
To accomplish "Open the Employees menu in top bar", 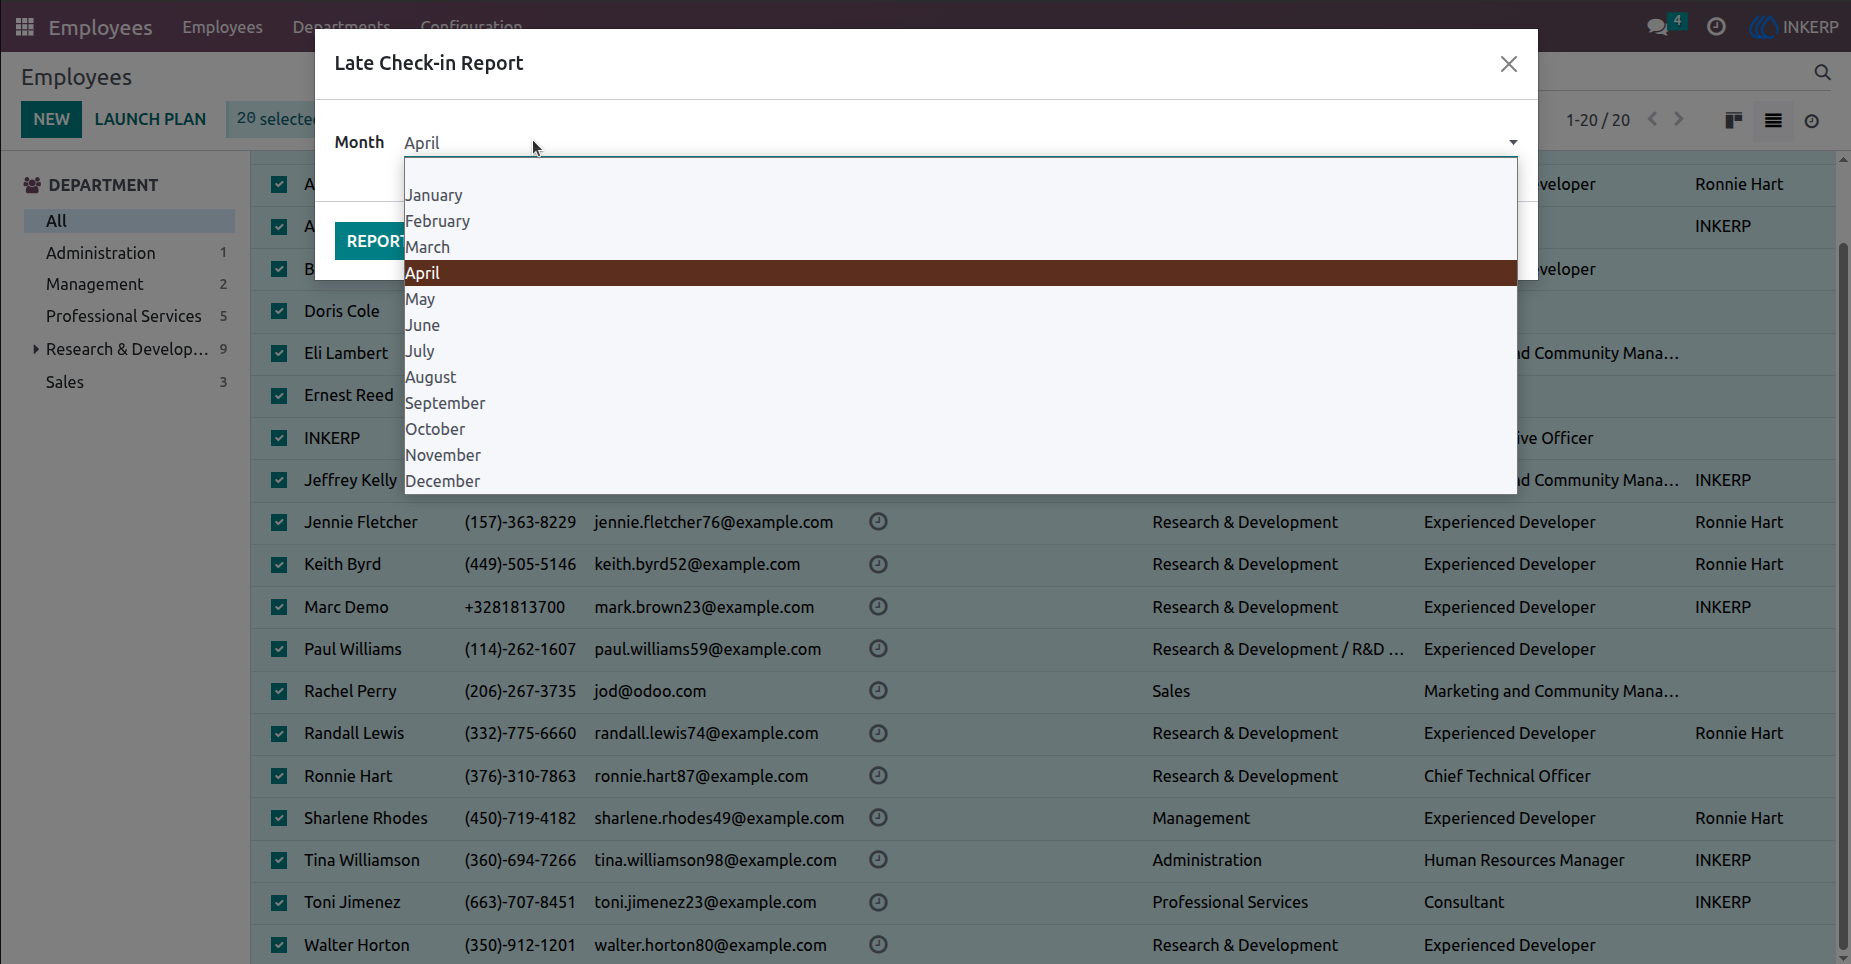I will (x=222, y=27).
